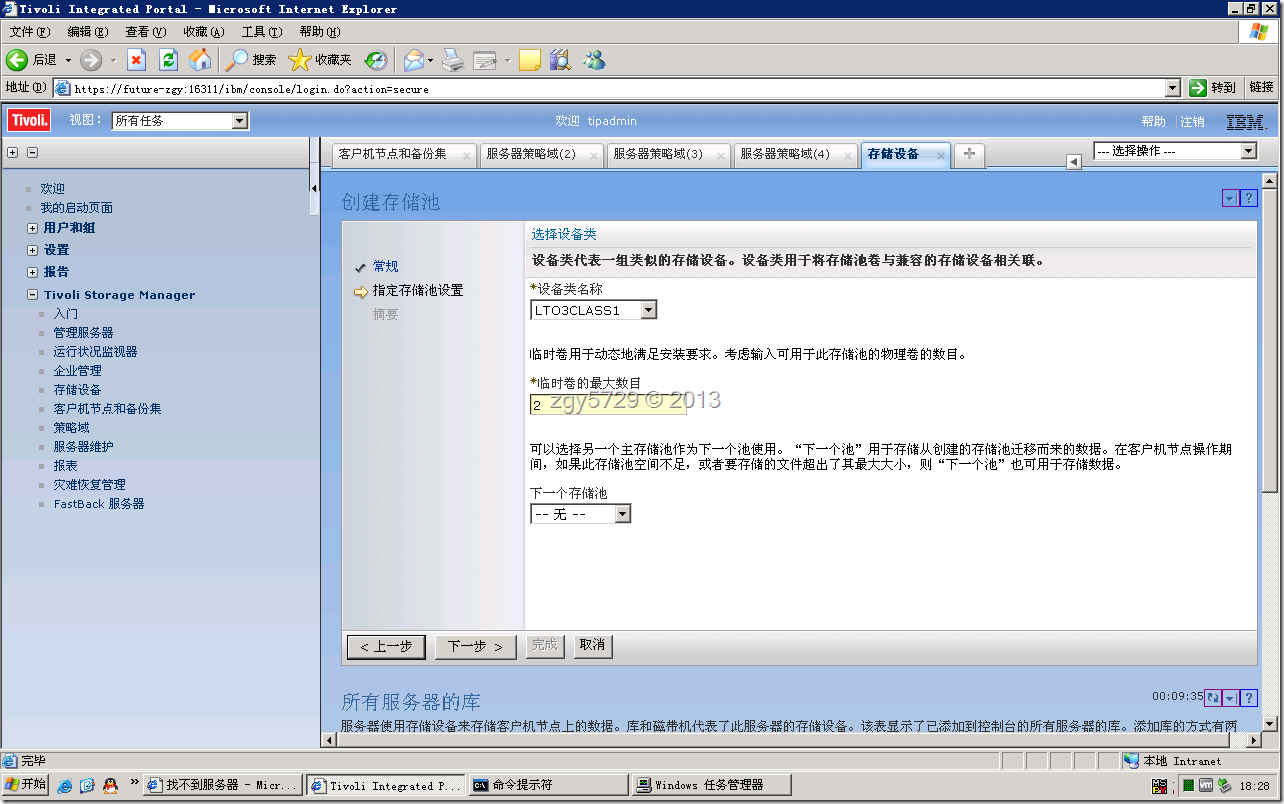
Task: Open the 工具(T) menu
Action: (x=261, y=32)
